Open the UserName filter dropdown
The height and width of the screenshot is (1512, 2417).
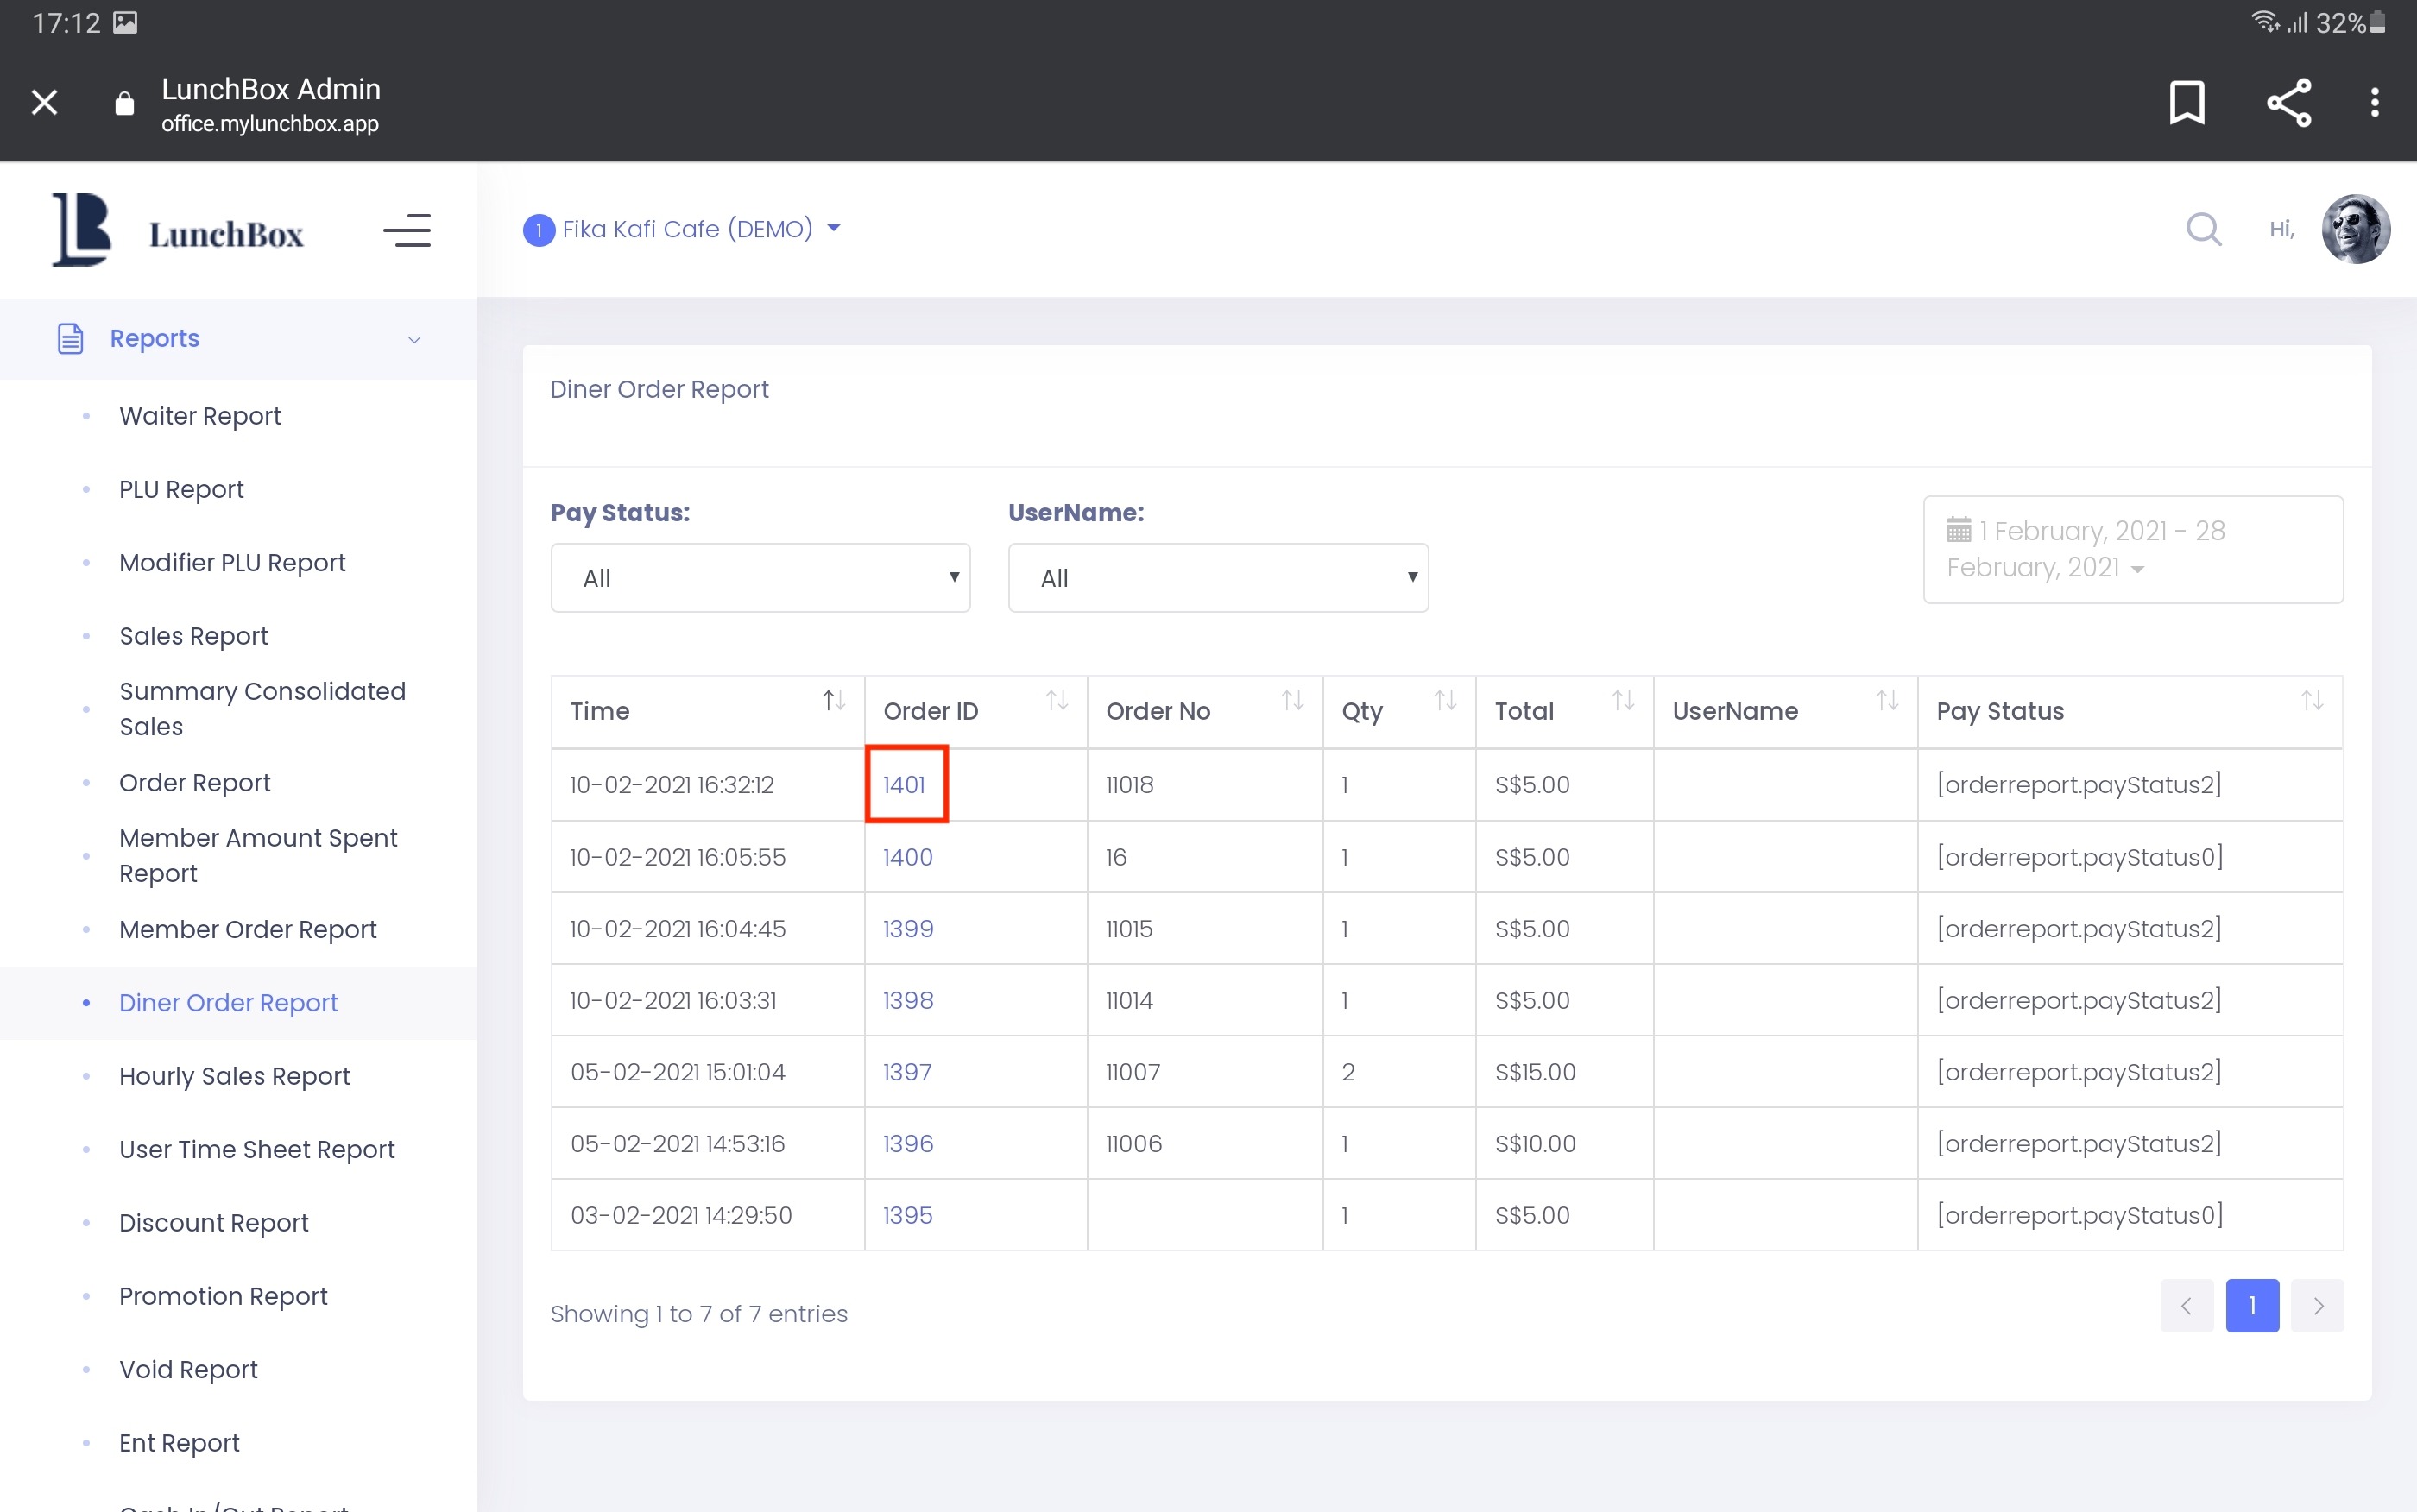pyautogui.click(x=1217, y=578)
